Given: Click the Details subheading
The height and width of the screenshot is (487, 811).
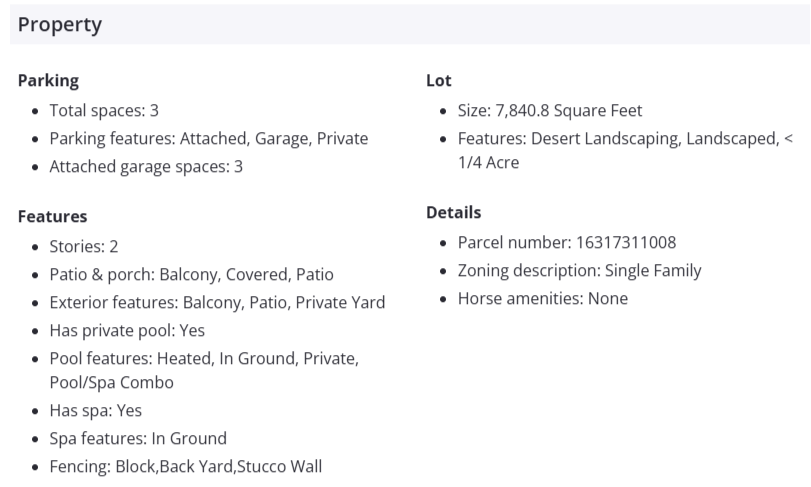Looking at the screenshot, I should pyautogui.click(x=453, y=213).
